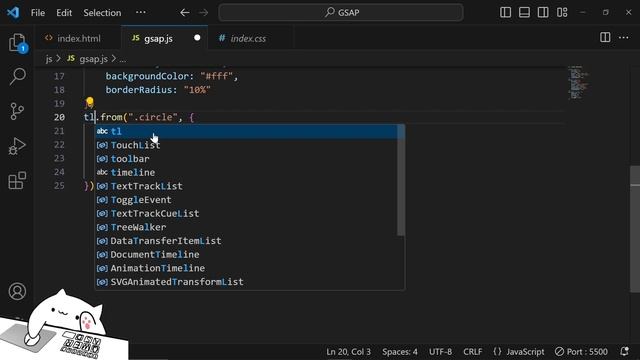Click the editor vertical scrollbar thumb

tap(635, 229)
